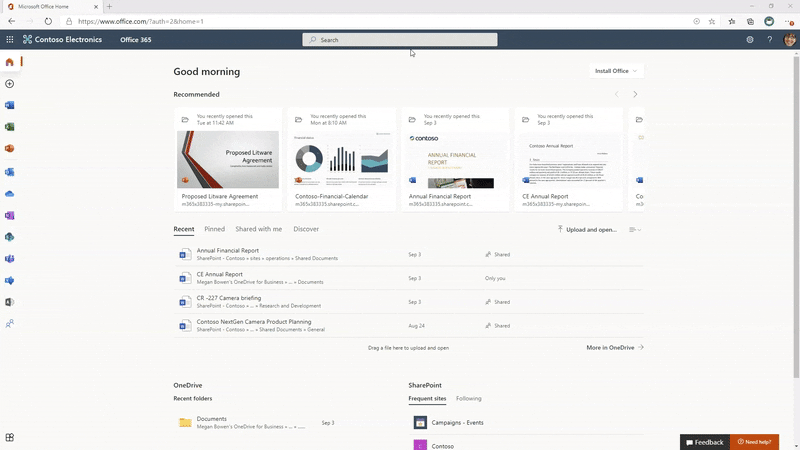Open a new browser tab

point(109,7)
